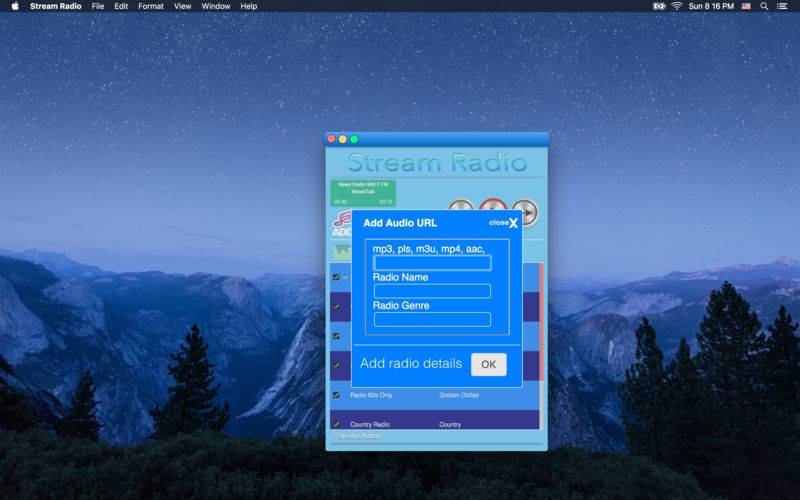Click the Golden Oldies genre text

click(459, 395)
